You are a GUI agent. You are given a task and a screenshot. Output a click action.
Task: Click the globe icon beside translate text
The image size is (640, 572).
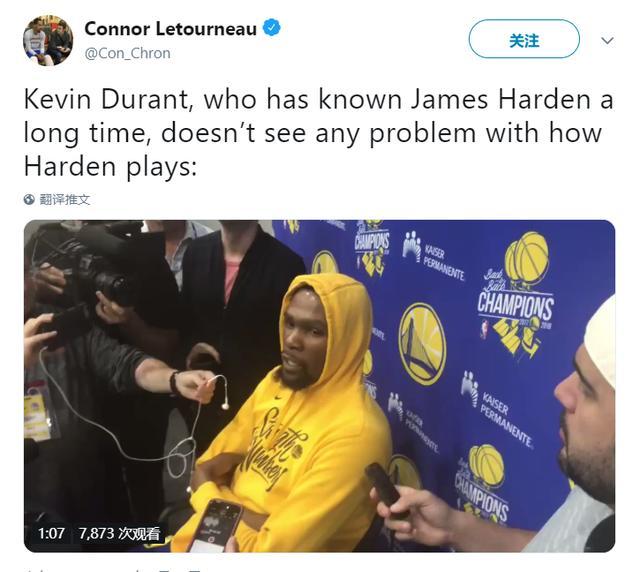[29, 200]
